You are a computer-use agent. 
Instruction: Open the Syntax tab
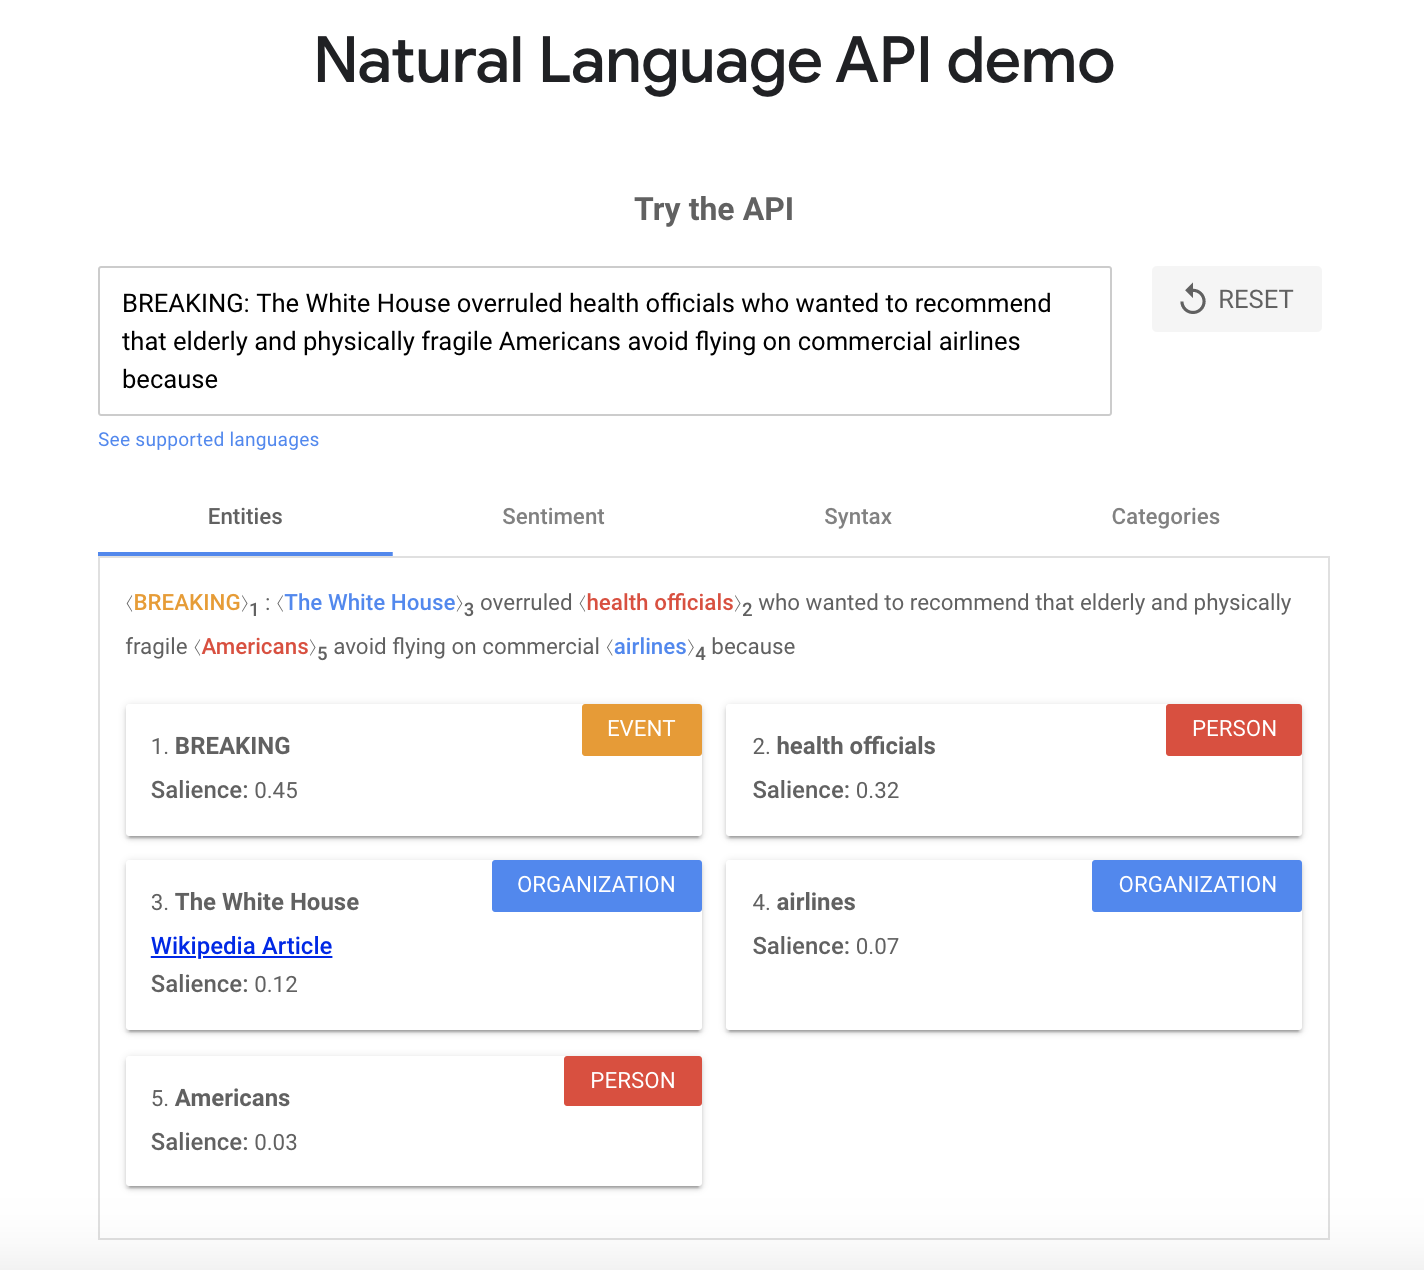[858, 517]
